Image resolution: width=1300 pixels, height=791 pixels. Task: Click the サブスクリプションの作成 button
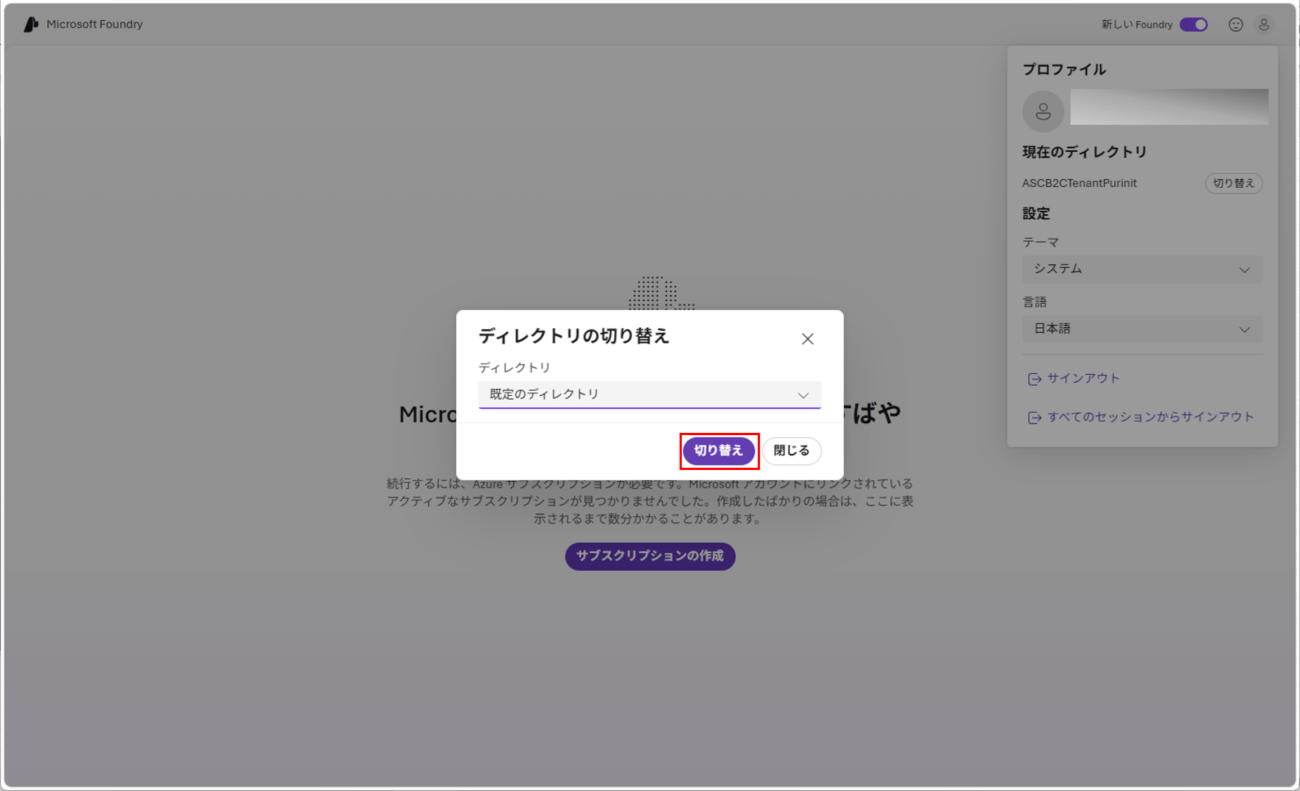point(650,556)
